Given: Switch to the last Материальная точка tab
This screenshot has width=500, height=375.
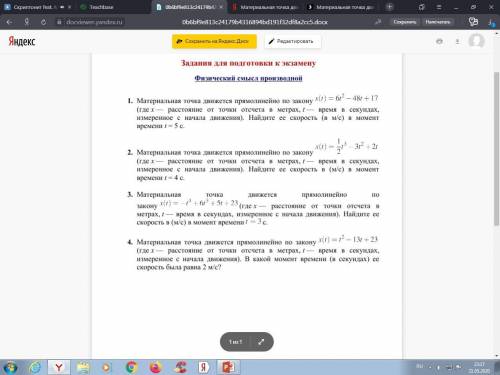Looking at the screenshot, I should (341, 7).
